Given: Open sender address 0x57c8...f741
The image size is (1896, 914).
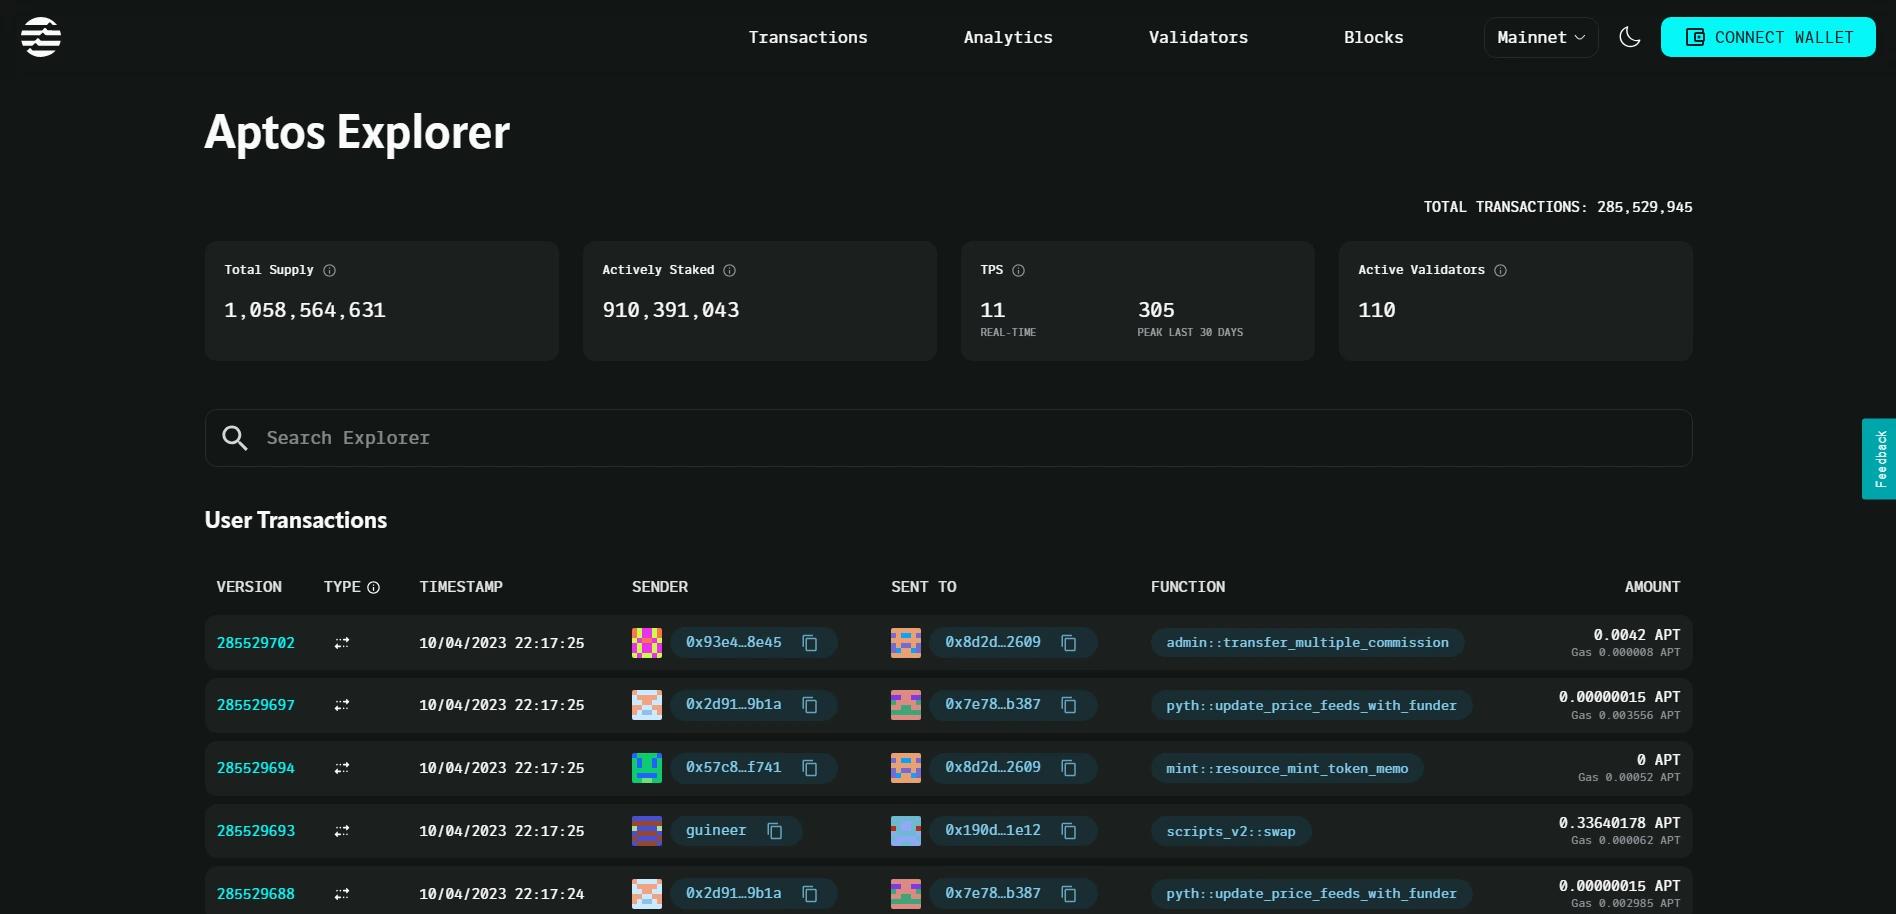Looking at the screenshot, I should [734, 767].
